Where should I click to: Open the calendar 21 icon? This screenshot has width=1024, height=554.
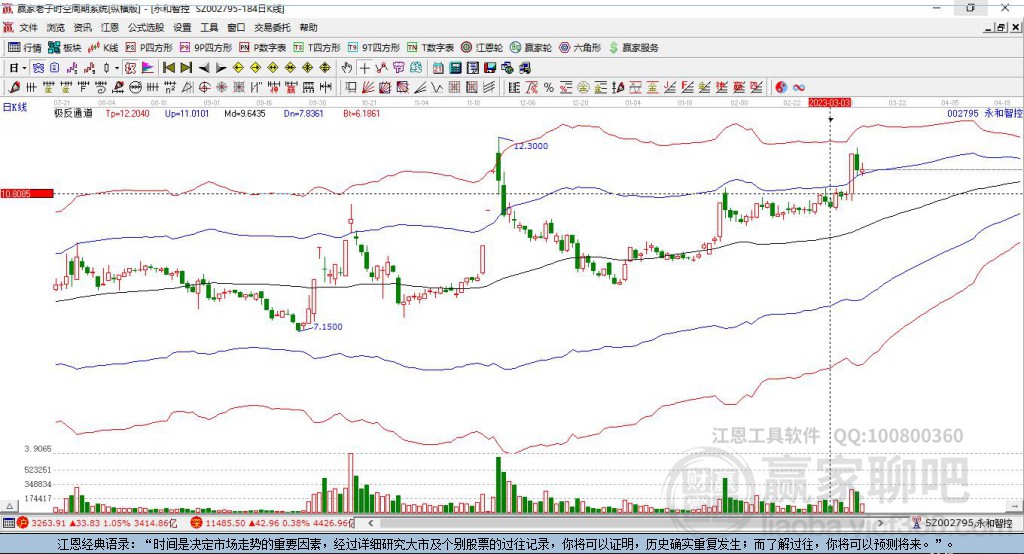(x=438, y=68)
